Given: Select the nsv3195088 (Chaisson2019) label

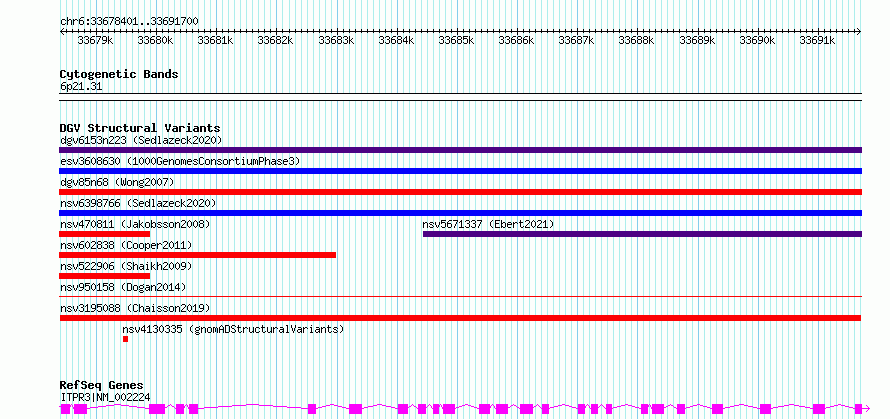Looking at the screenshot, I should [x=135, y=308].
